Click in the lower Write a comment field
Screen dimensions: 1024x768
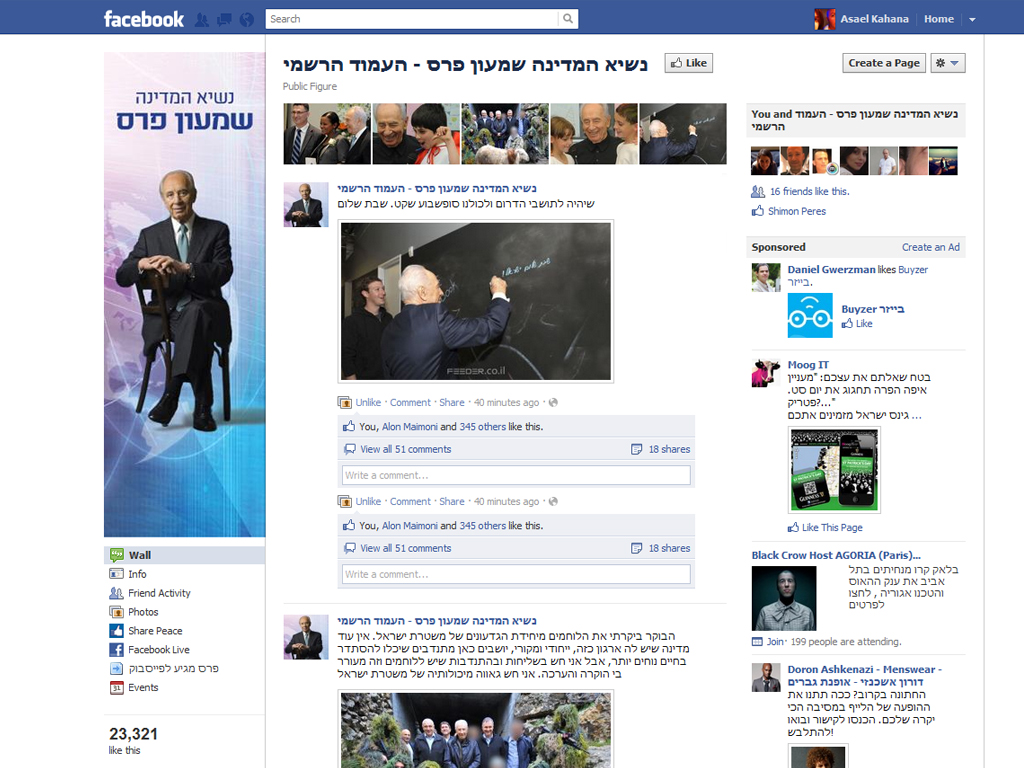516,575
